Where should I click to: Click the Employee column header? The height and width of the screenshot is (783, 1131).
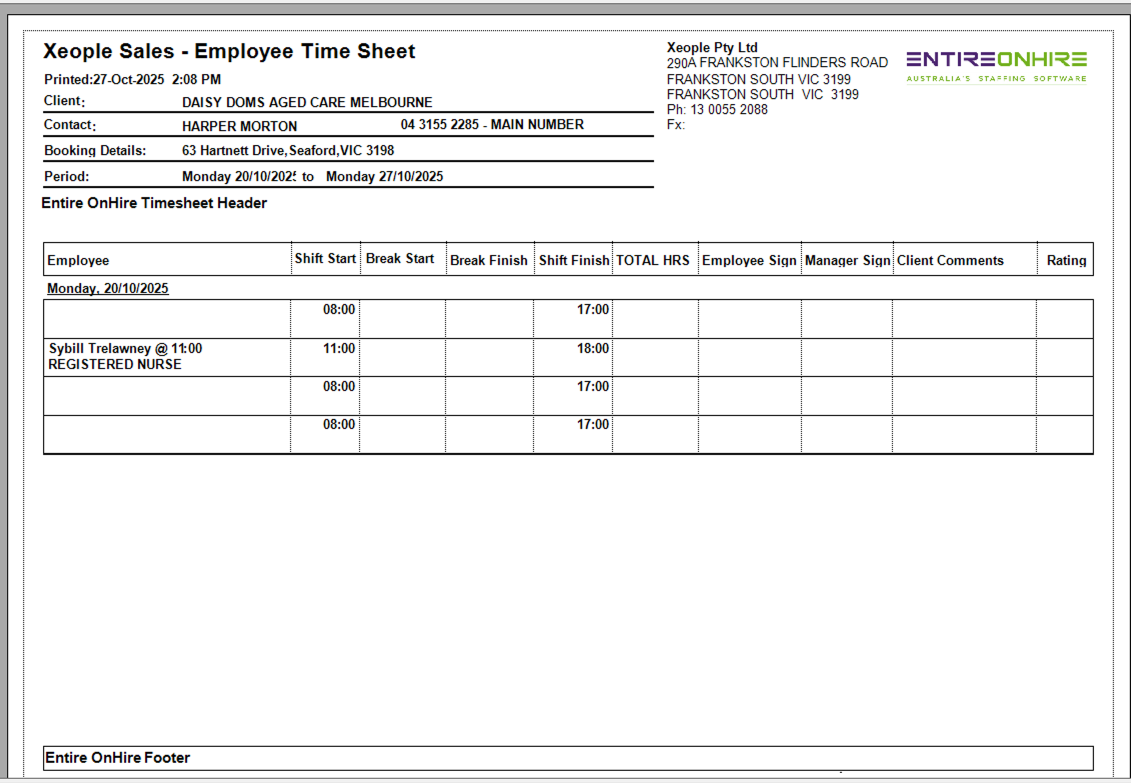(x=78, y=260)
